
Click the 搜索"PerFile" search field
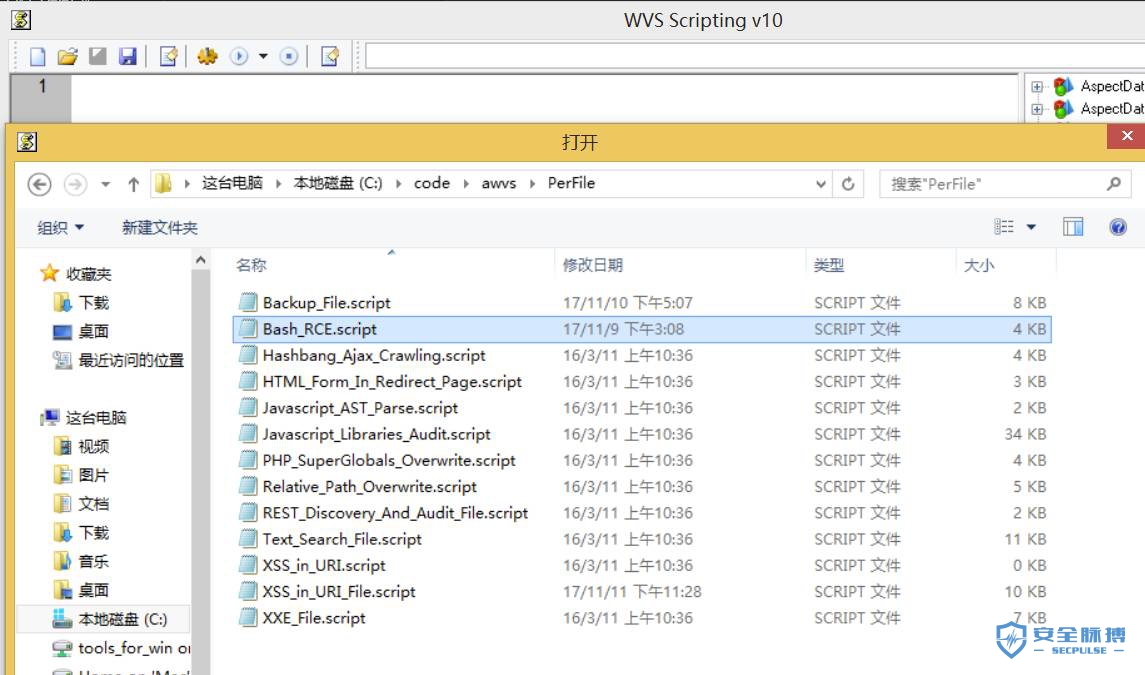click(x=1006, y=184)
